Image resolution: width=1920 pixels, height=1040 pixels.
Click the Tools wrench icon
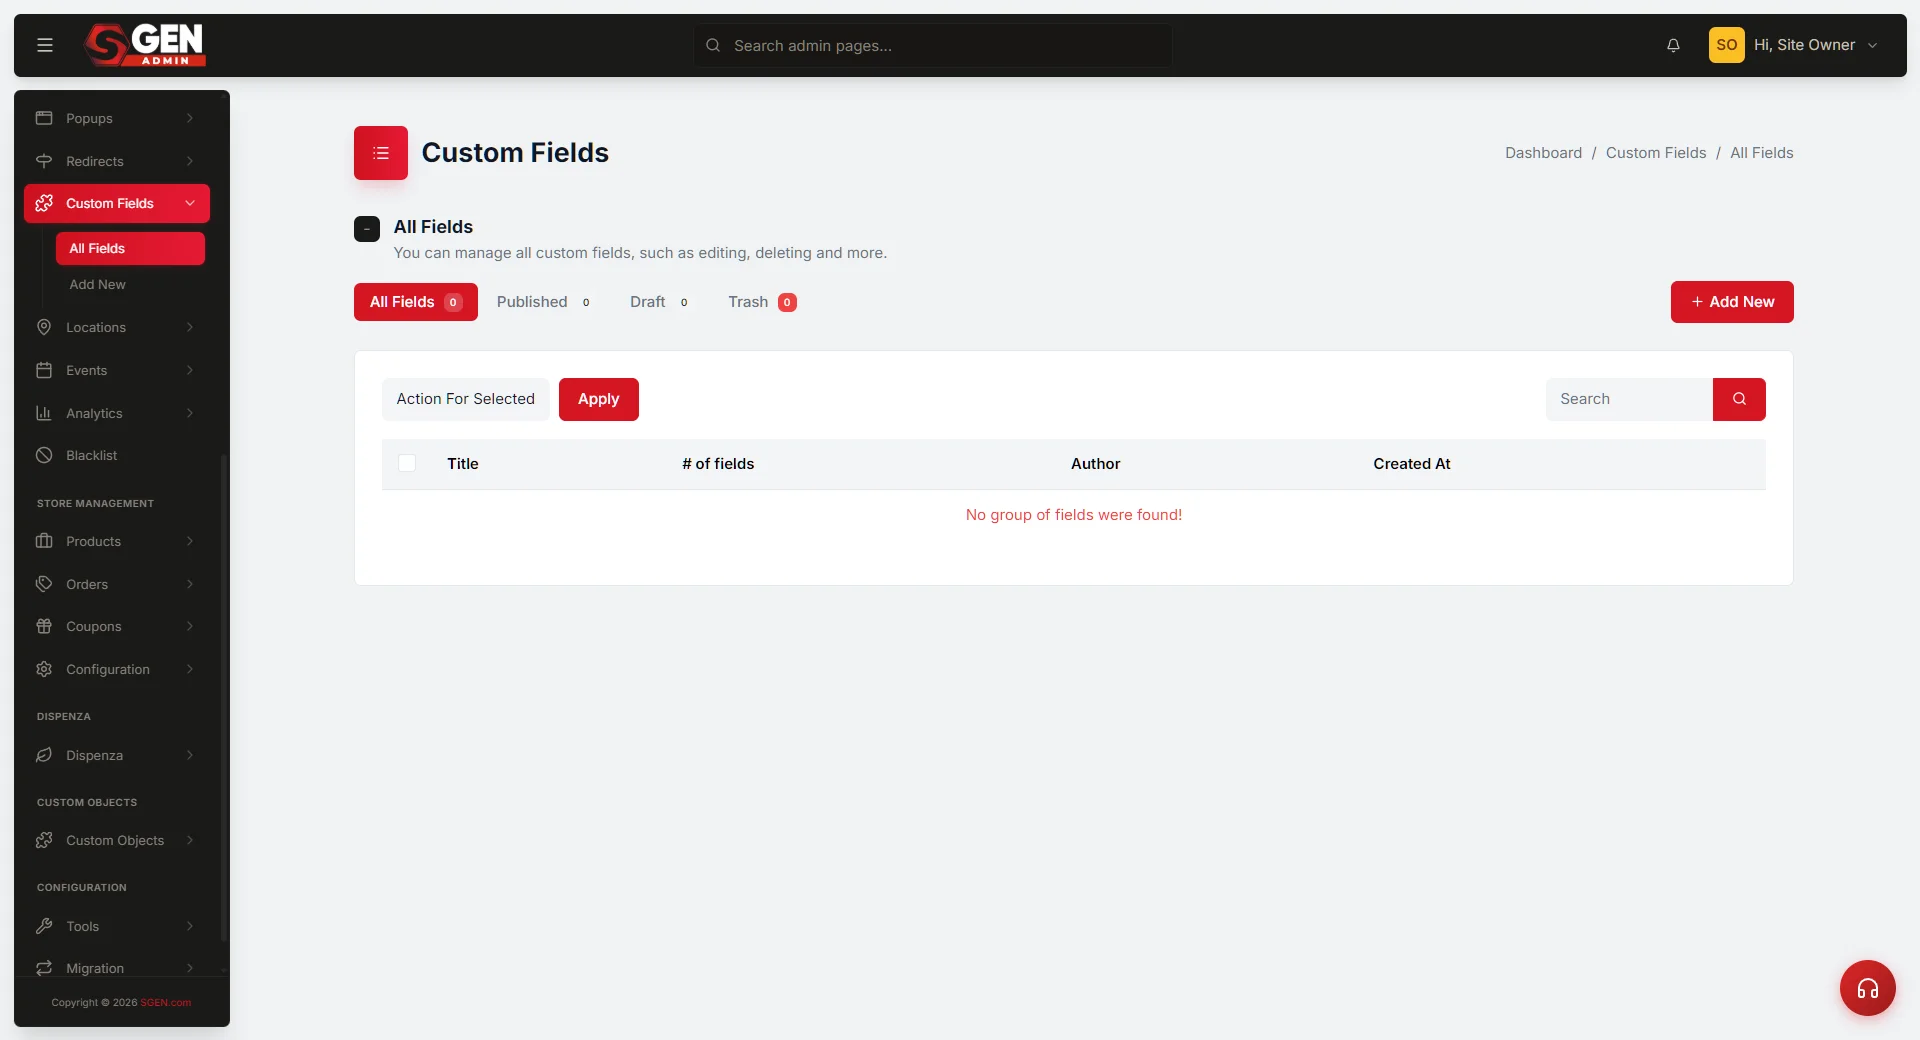[x=44, y=926]
